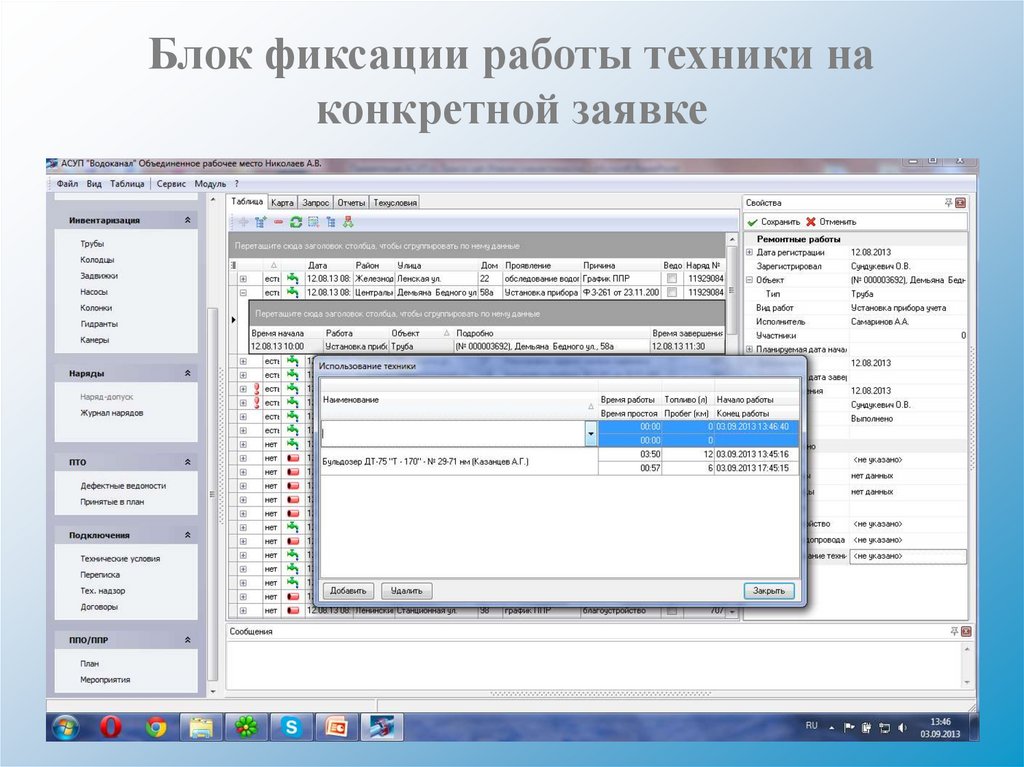The width and height of the screenshot is (1024, 767).
Task: Click the green refresh icon in table toolbar
Action: point(296,222)
